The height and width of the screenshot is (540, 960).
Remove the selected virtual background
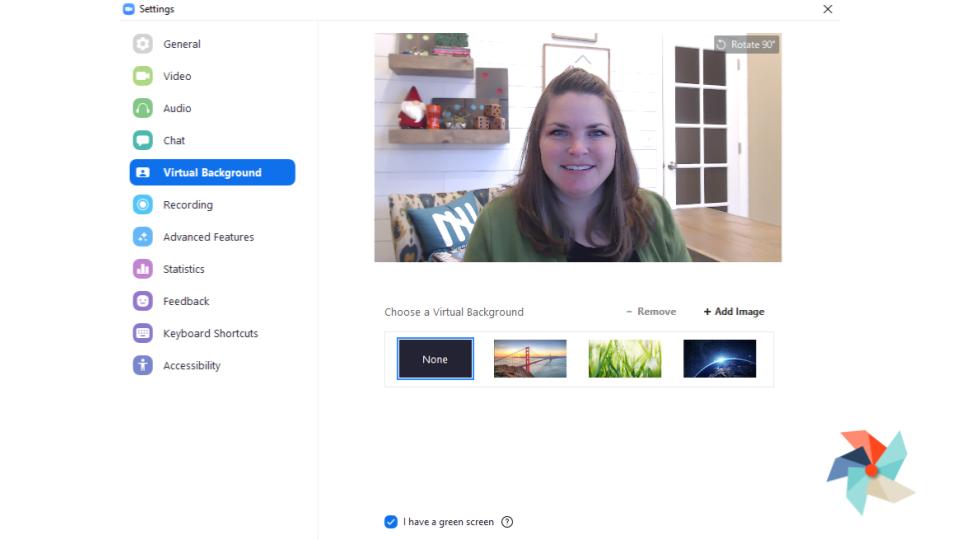(x=651, y=312)
